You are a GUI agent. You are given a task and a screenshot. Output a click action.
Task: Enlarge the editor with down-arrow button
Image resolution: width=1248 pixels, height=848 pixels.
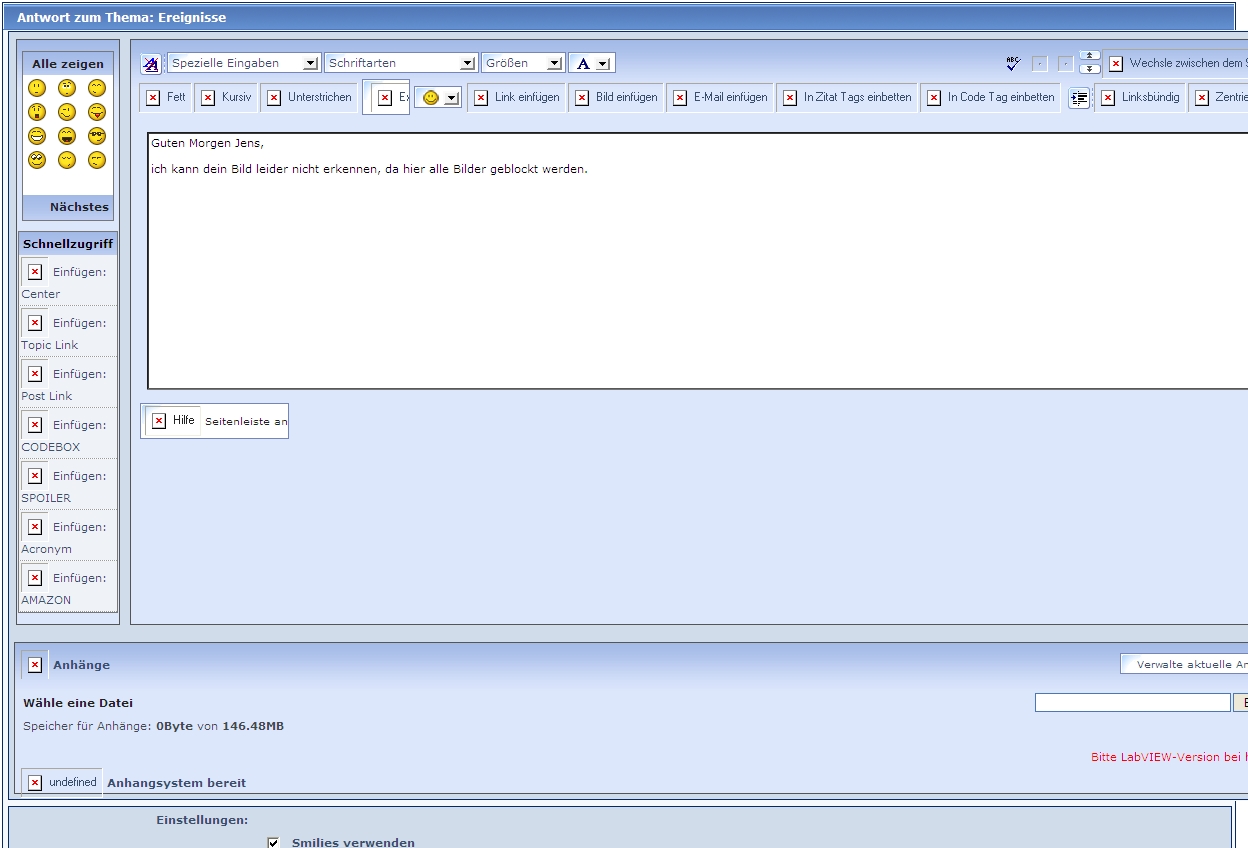(1090, 69)
